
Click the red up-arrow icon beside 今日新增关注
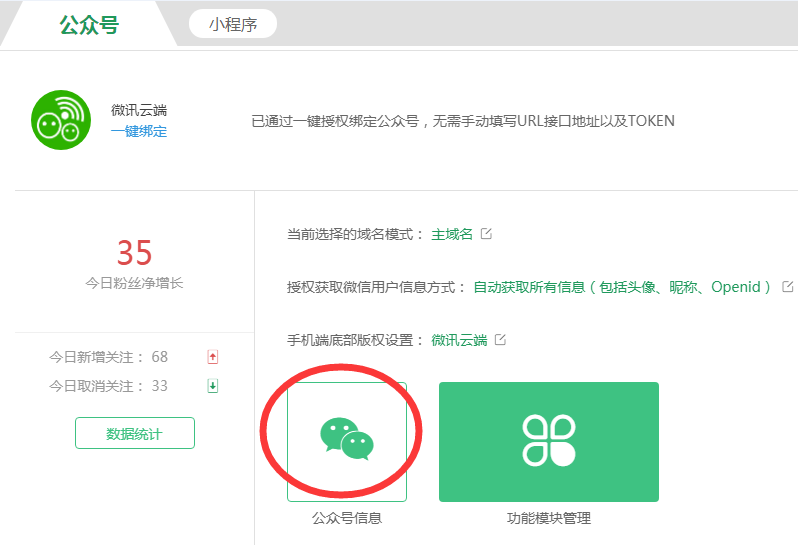212,357
